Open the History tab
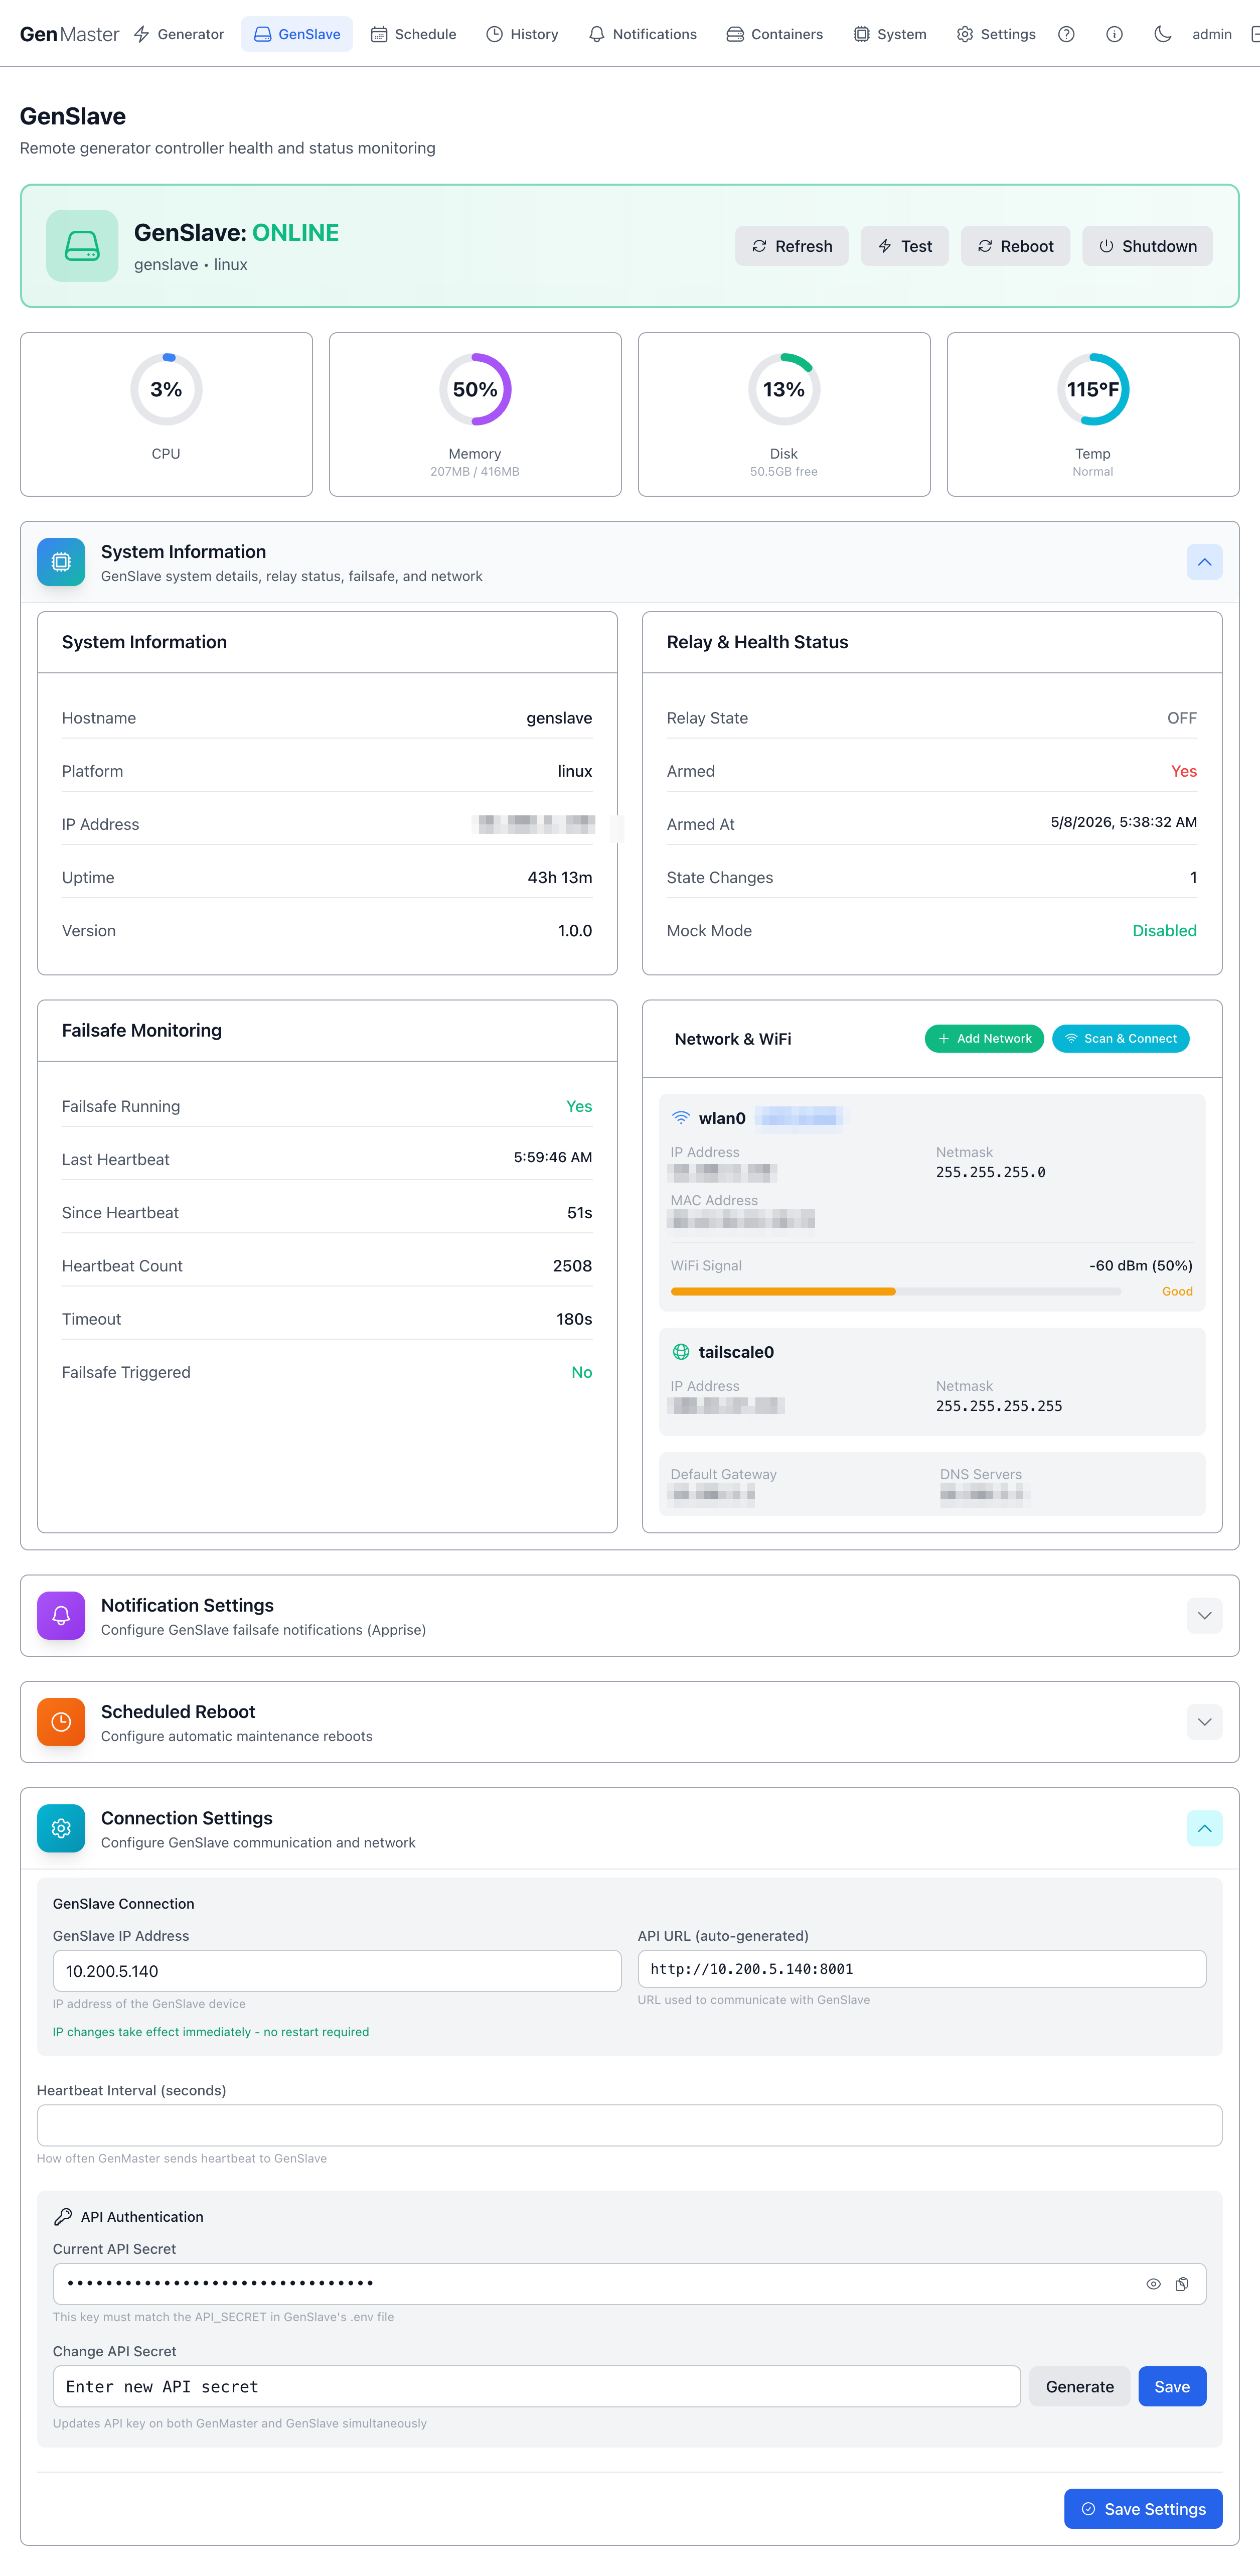Viewport: 1260px width, 2576px height. click(522, 34)
